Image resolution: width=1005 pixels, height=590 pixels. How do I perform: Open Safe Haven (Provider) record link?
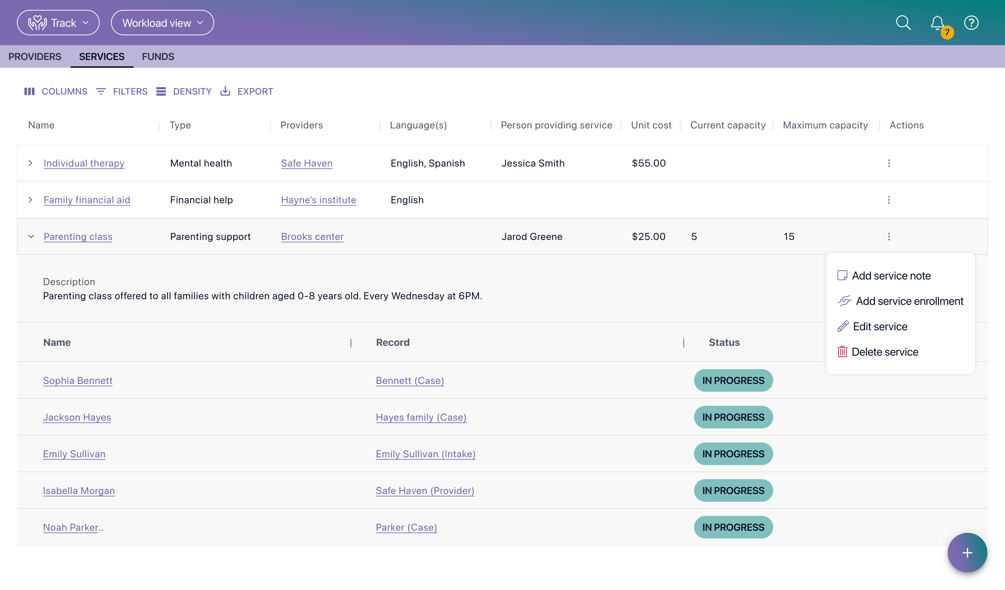425,491
